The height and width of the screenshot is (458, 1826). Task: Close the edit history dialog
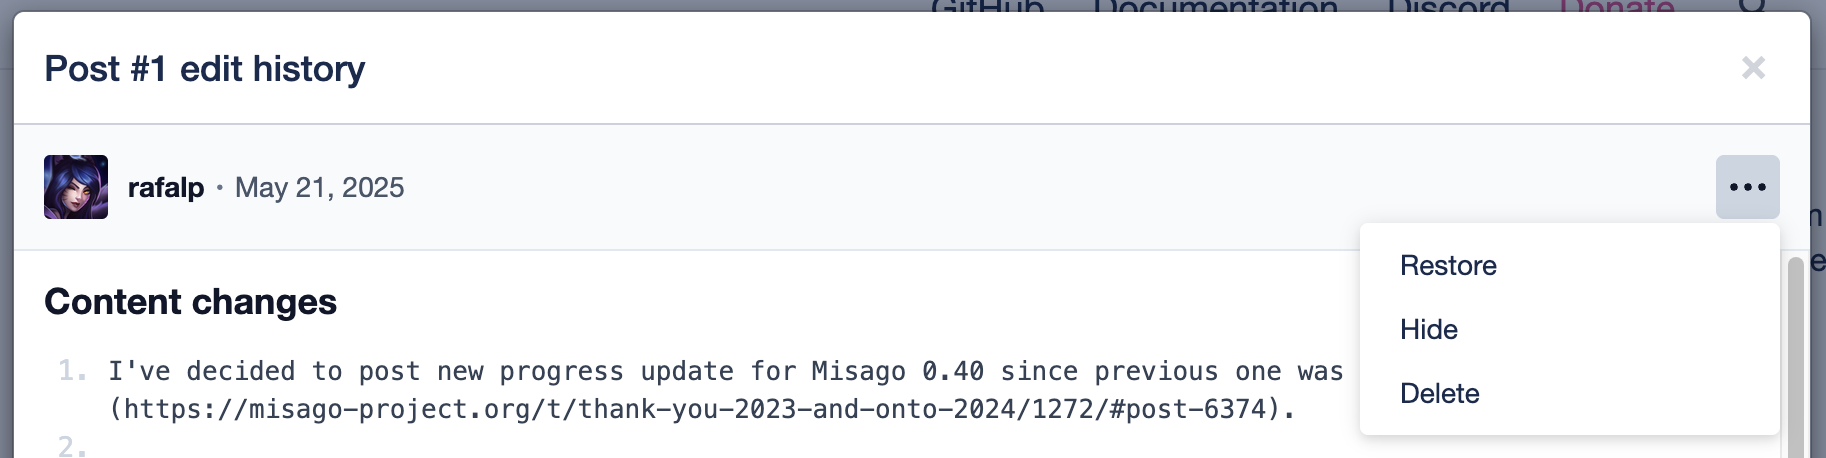point(1753,68)
